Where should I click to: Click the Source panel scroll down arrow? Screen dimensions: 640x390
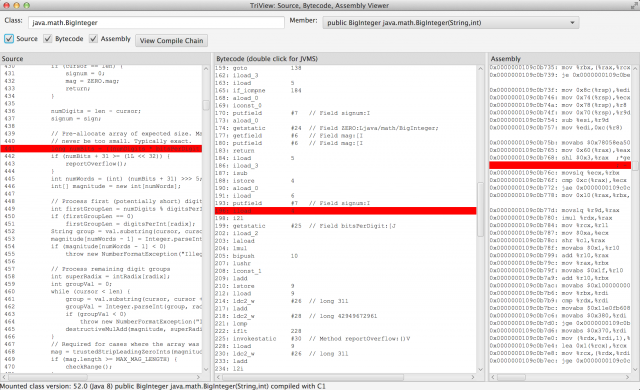(x=206, y=369)
